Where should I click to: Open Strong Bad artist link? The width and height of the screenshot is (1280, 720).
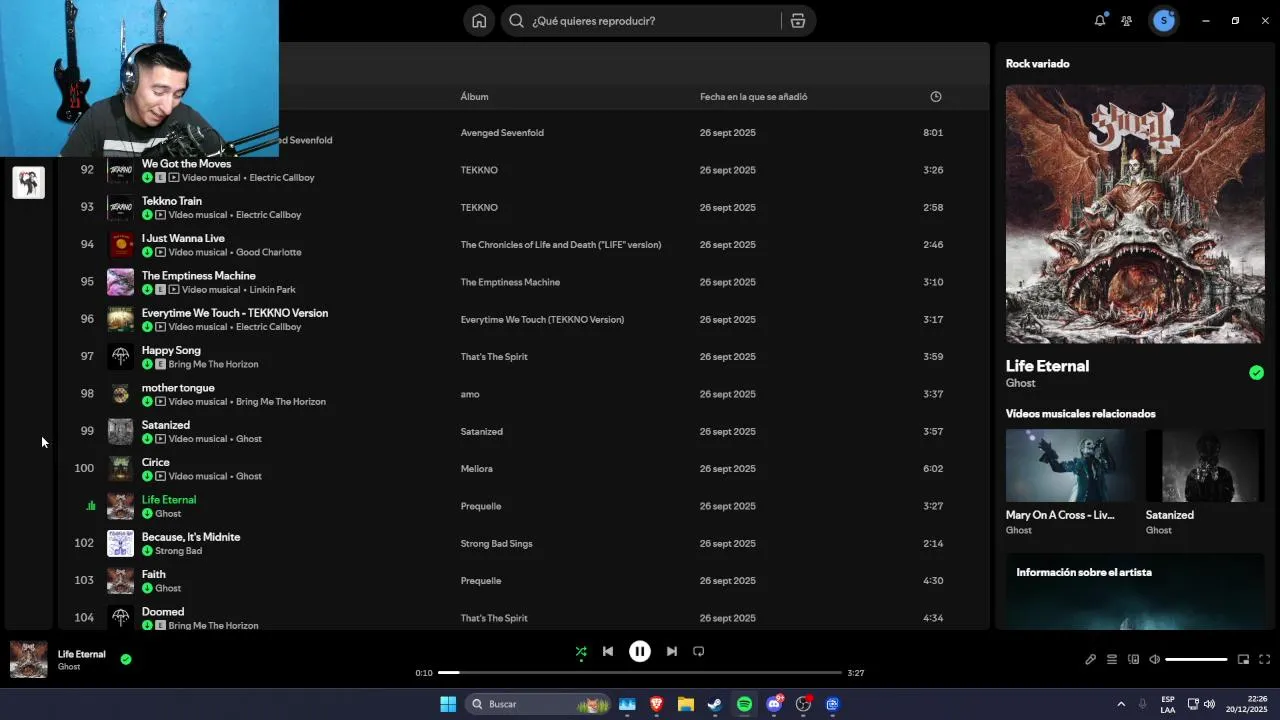coord(178,551)
